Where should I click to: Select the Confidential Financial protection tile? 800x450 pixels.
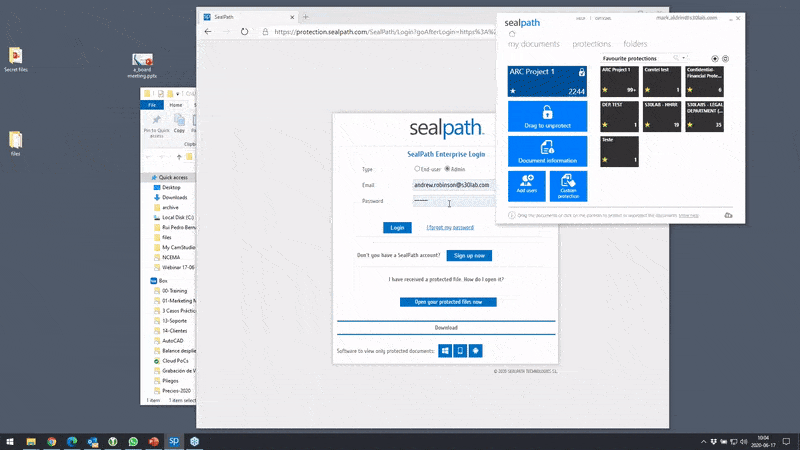click(x=704, y=81)
